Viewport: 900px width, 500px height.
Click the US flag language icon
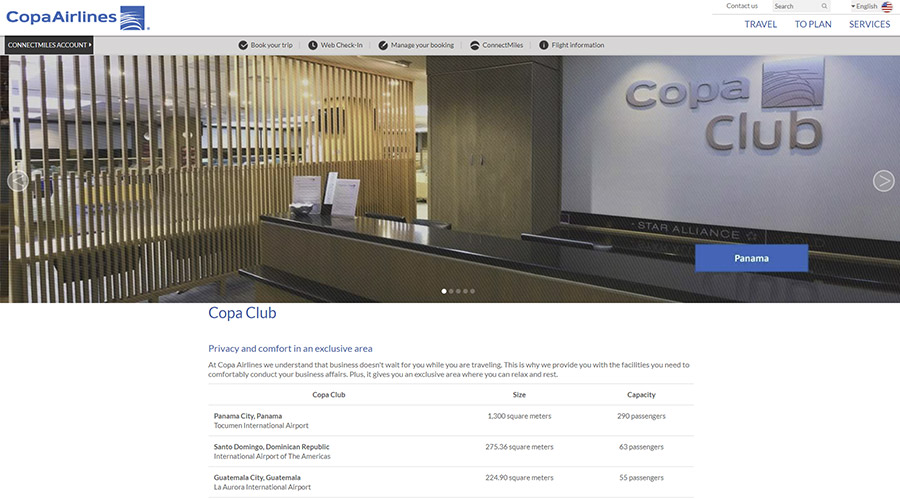pyautogui.click(x=887, y=6)
